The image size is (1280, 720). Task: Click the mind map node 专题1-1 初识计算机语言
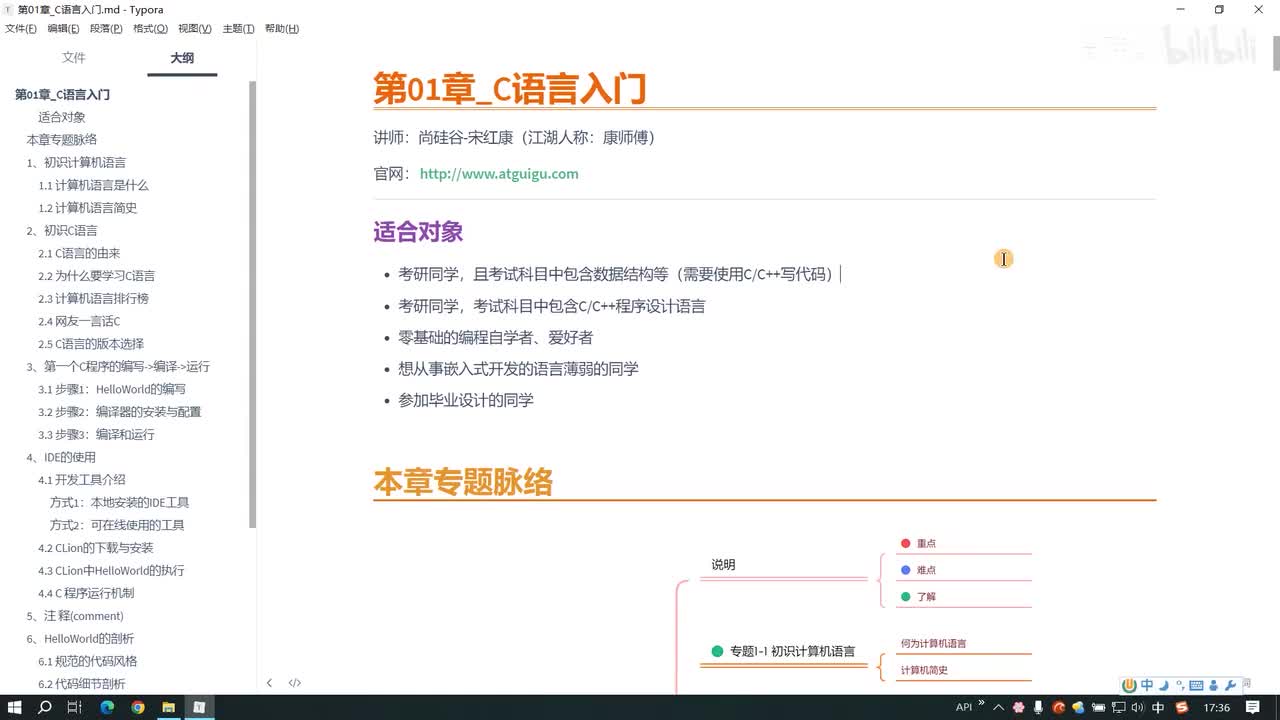[783, 651]
